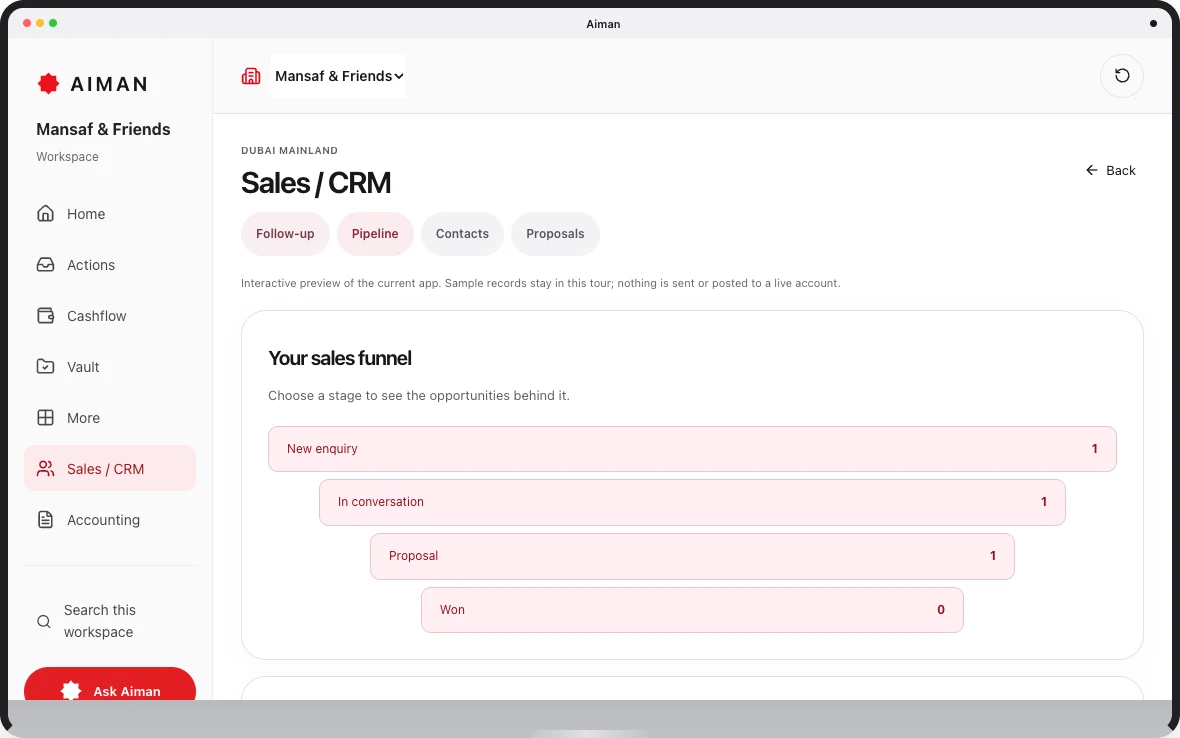Click the Choose a stage instruction text

(x=418, y=396)
